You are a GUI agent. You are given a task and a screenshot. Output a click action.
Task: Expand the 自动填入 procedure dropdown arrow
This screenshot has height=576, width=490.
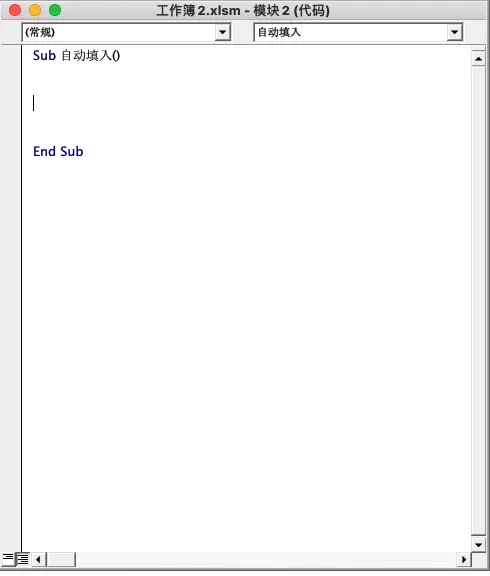tap(454, 32)
